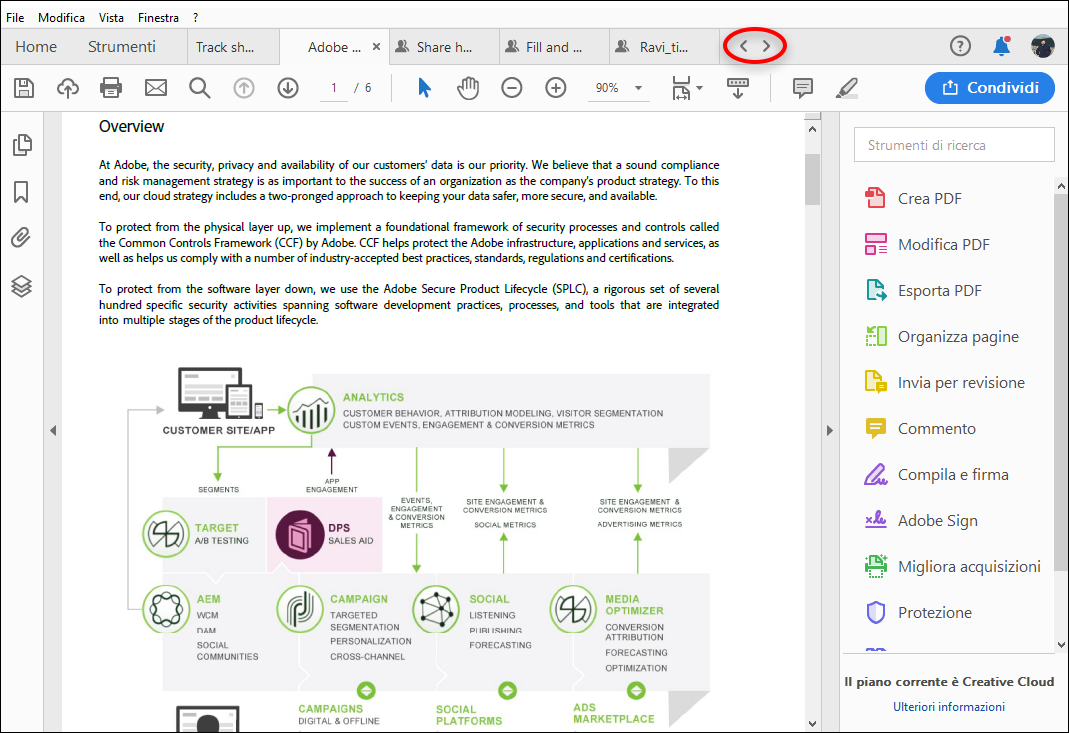Click the Condividi share button
The image size is (1069, 733).
[990, 88]
